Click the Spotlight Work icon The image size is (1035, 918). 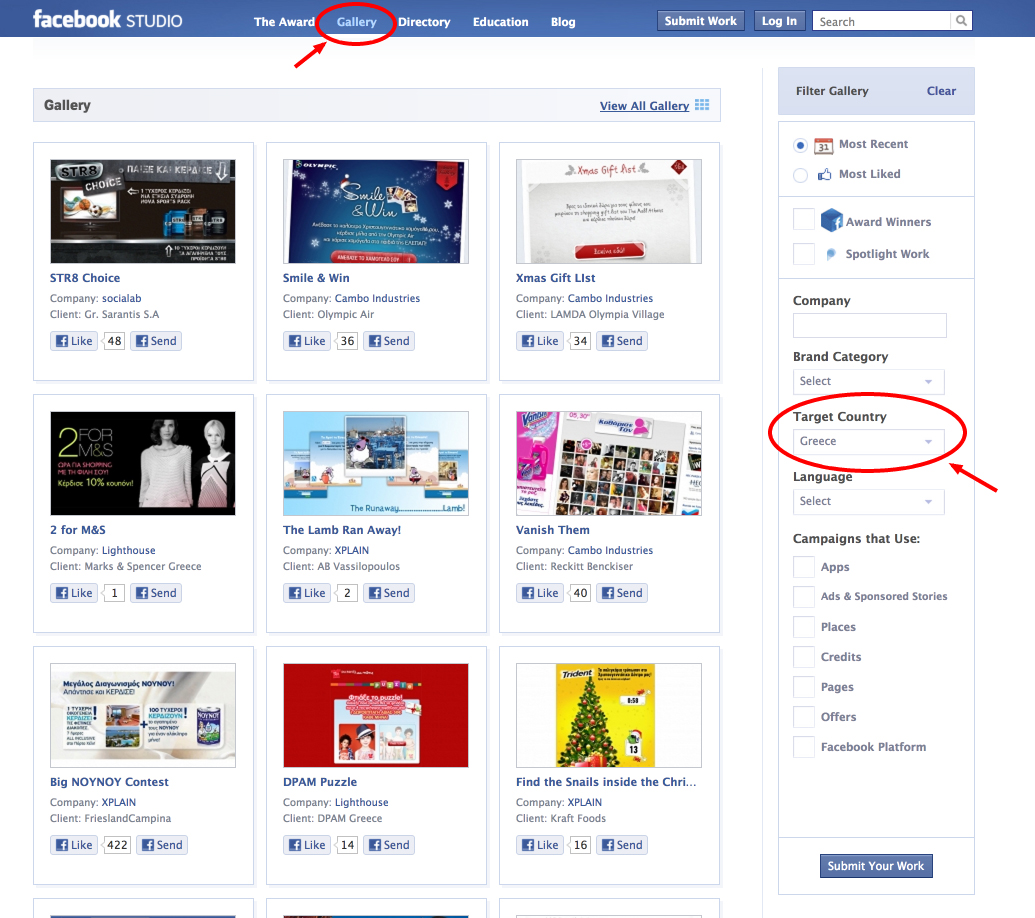point(831,254)
